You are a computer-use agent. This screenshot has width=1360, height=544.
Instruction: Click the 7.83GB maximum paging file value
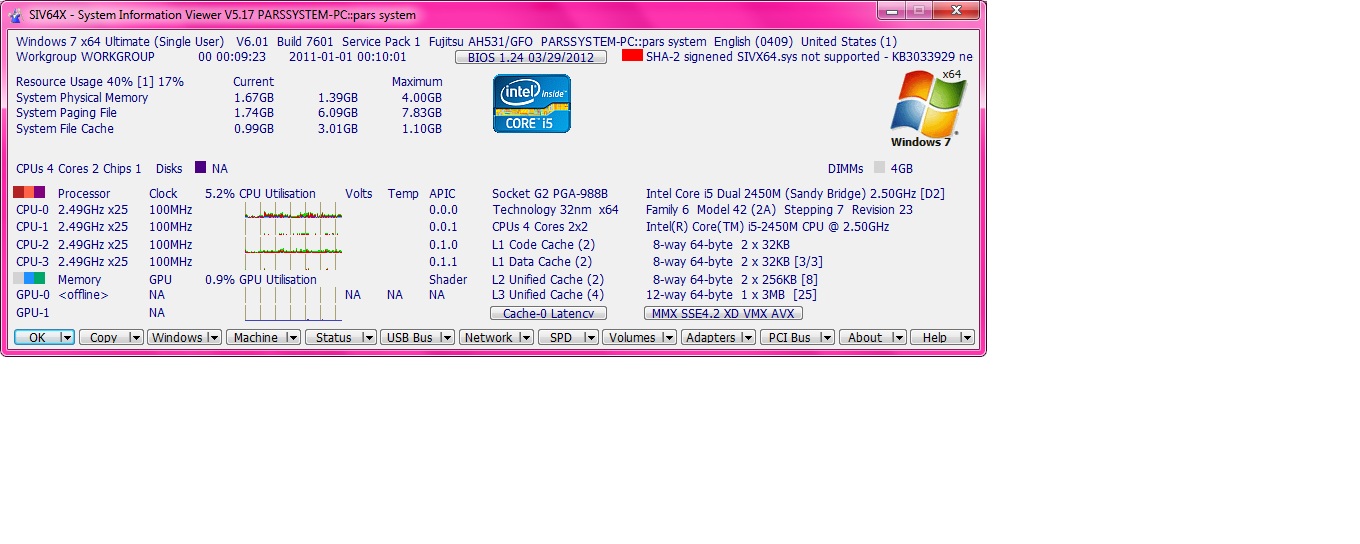click(421, 113)
